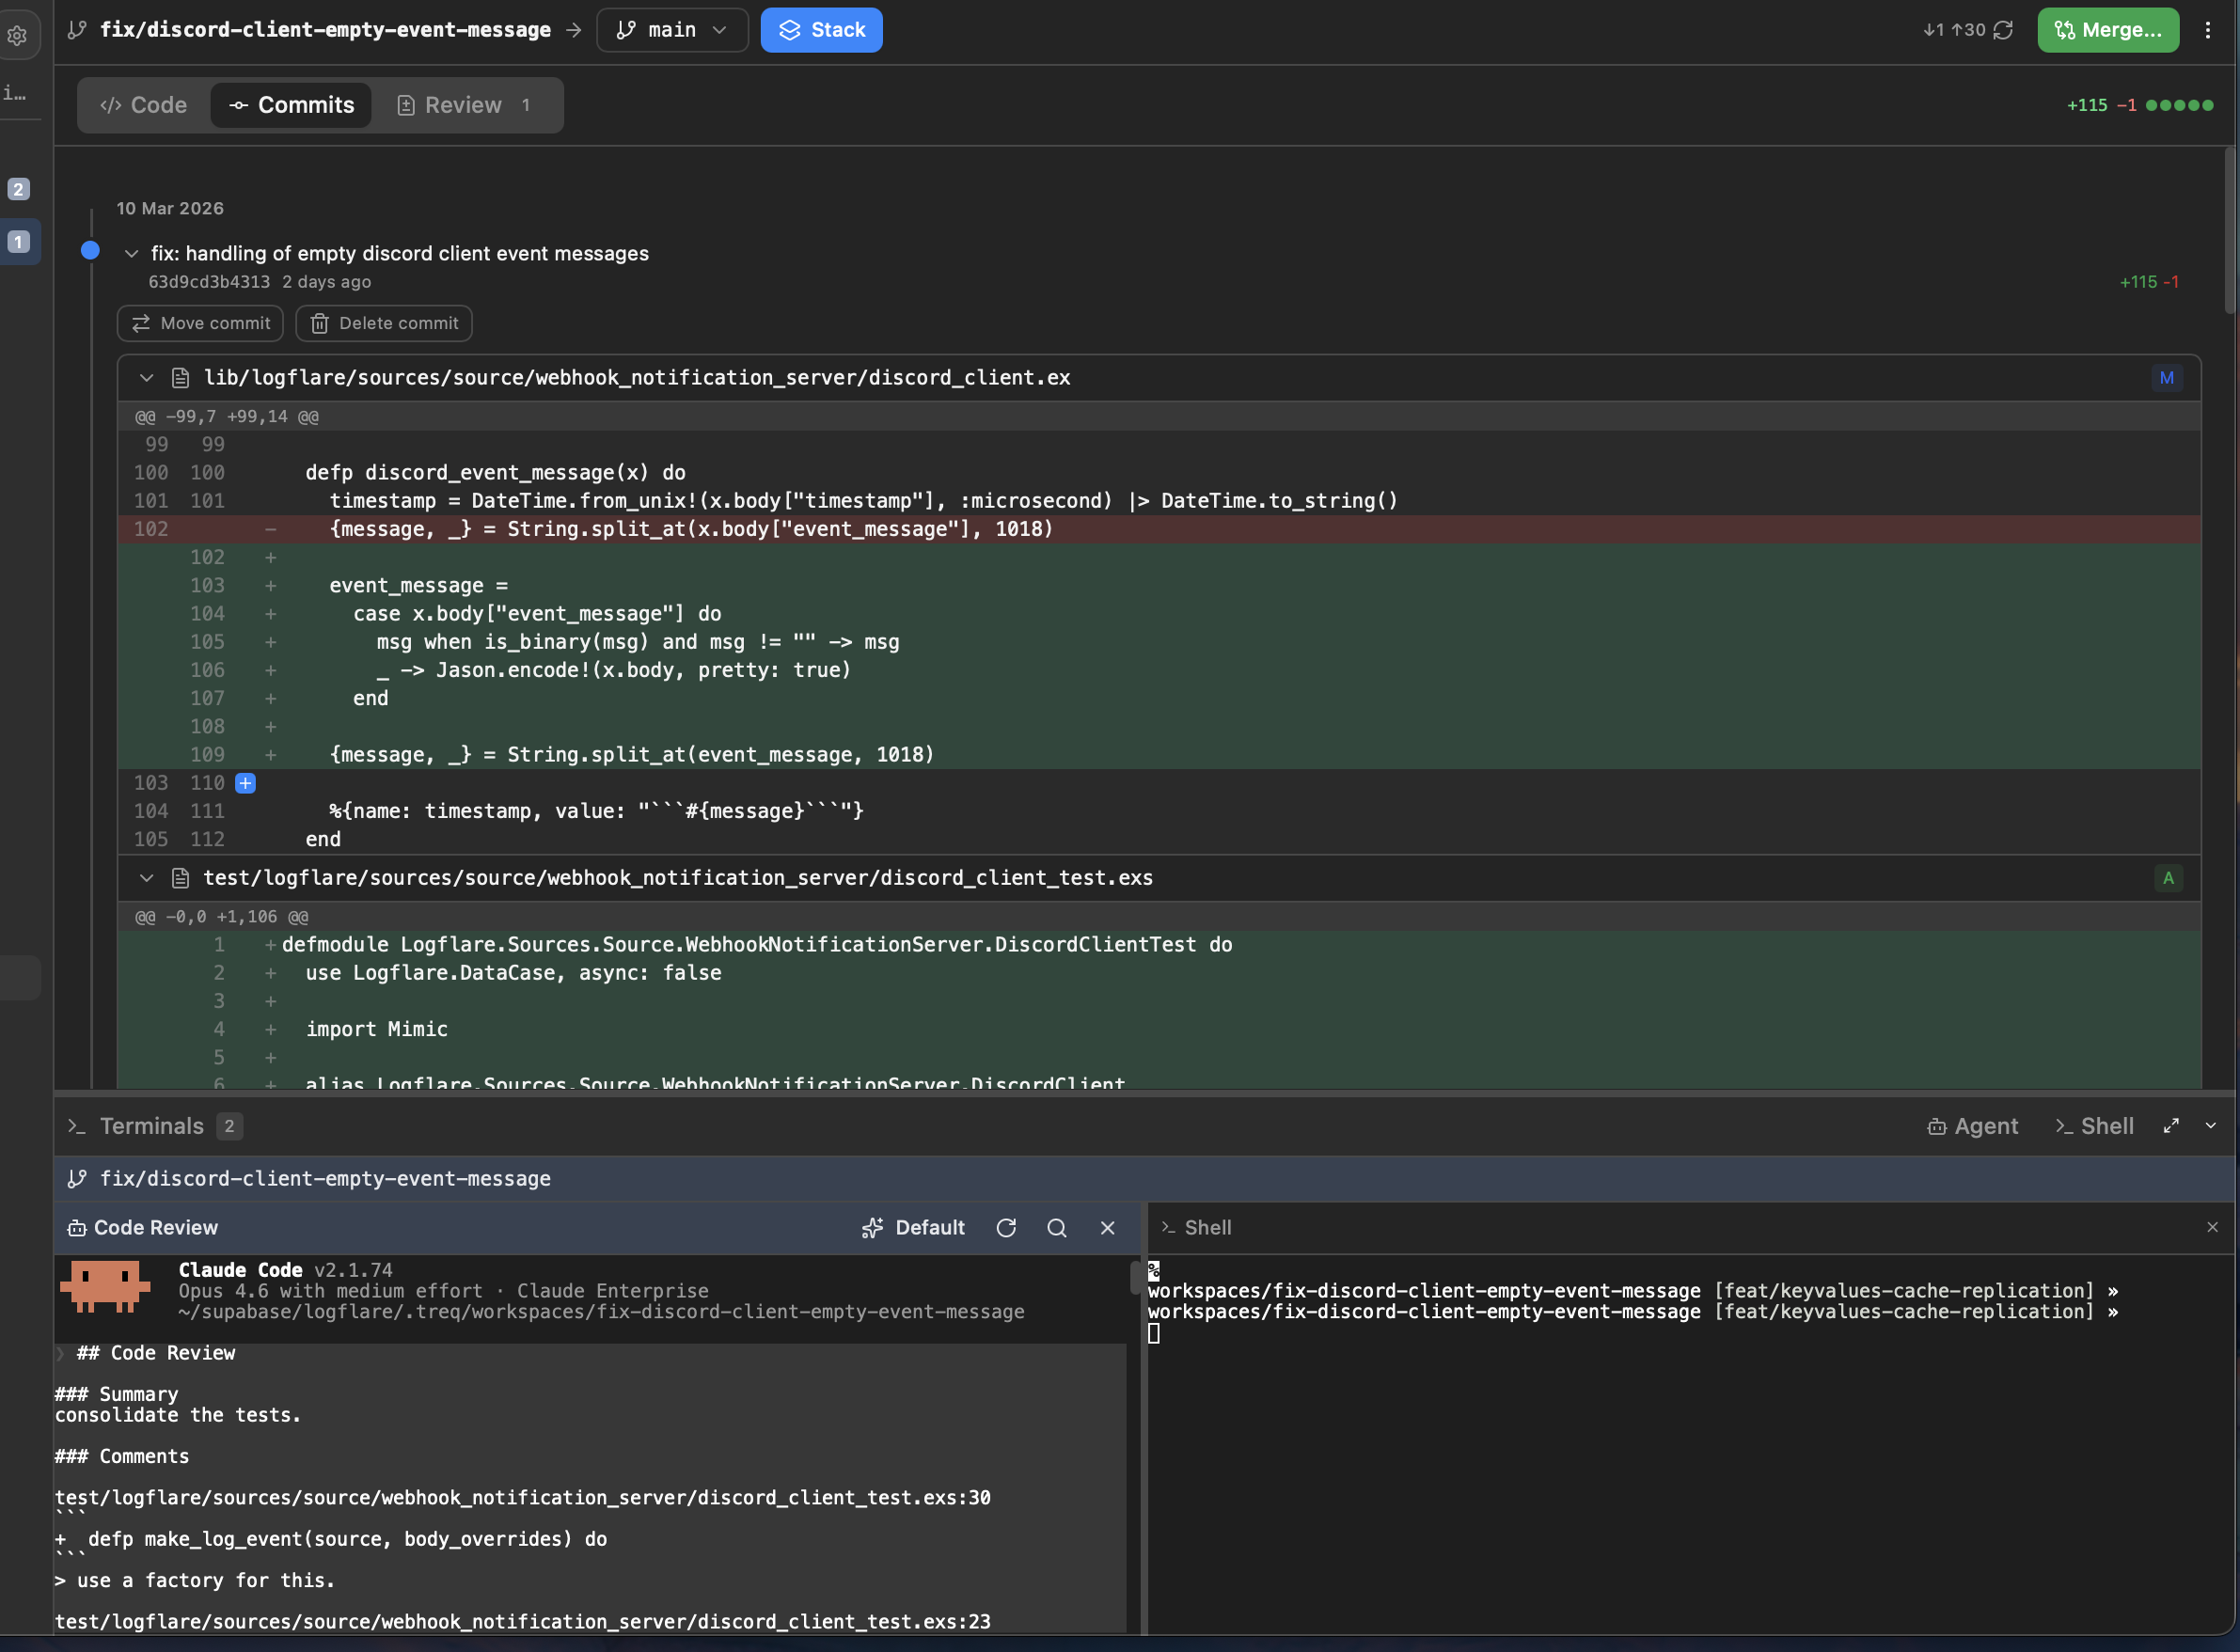Screen dimensions: 2240x1652
Task: Click the branch bar in the terminals panel
Action: pos(1144,1179)
